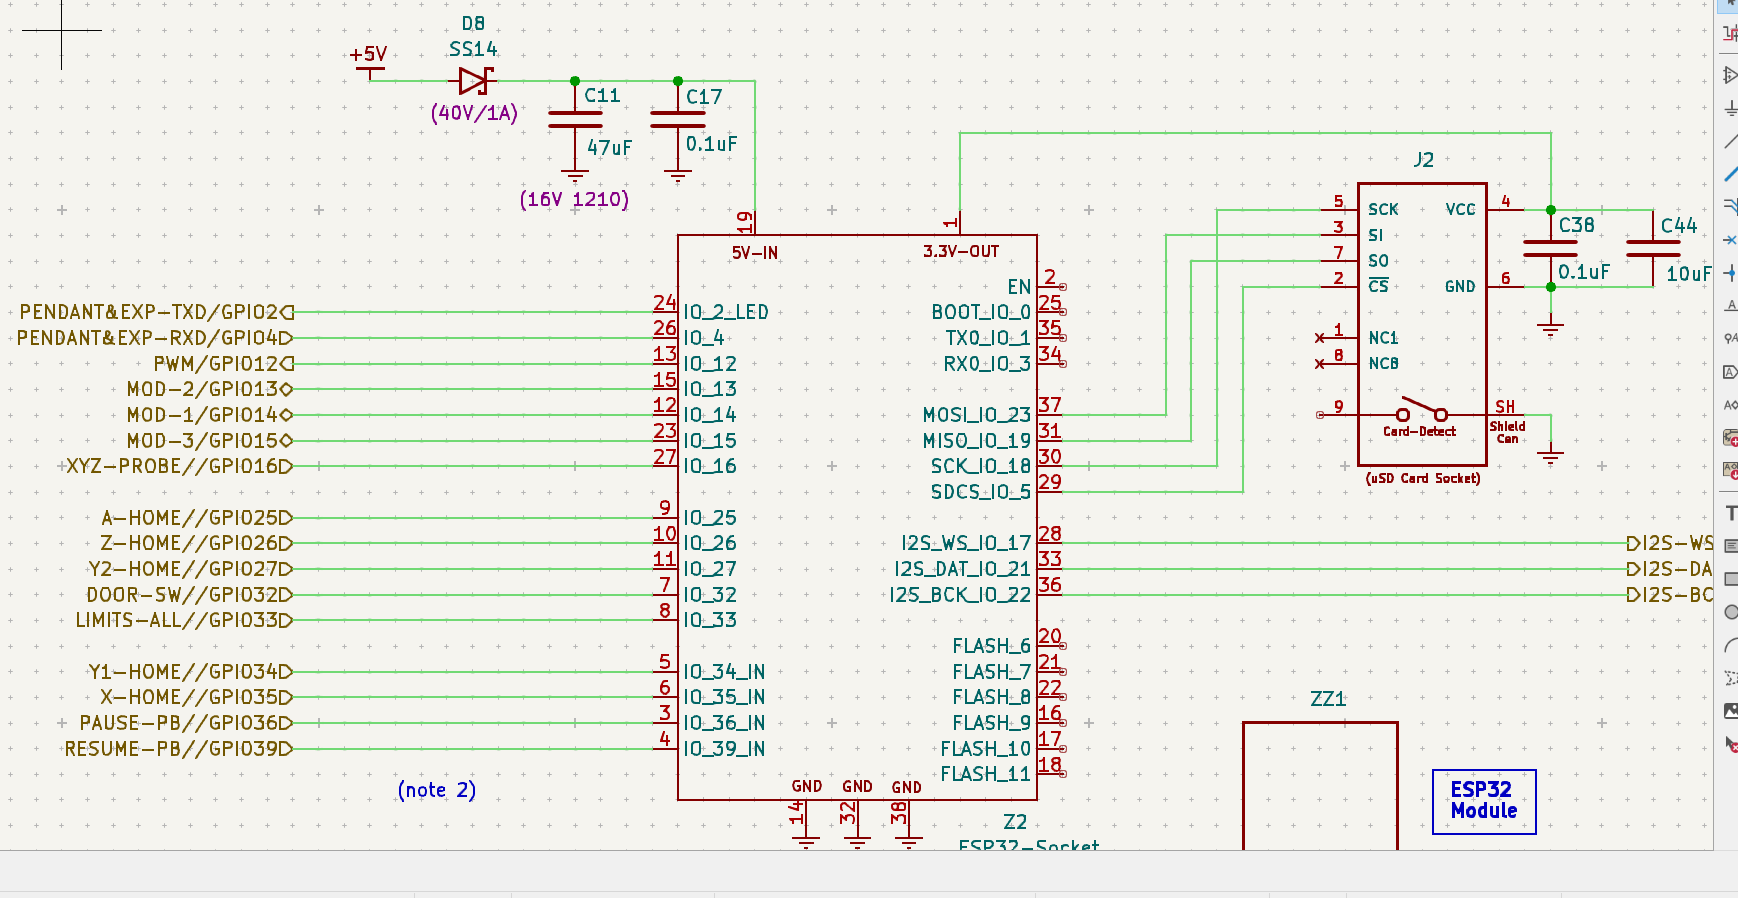Click the Z2 reference text
The width and height of the screenshot is (1738, 898).
[x=1015, y=822]
